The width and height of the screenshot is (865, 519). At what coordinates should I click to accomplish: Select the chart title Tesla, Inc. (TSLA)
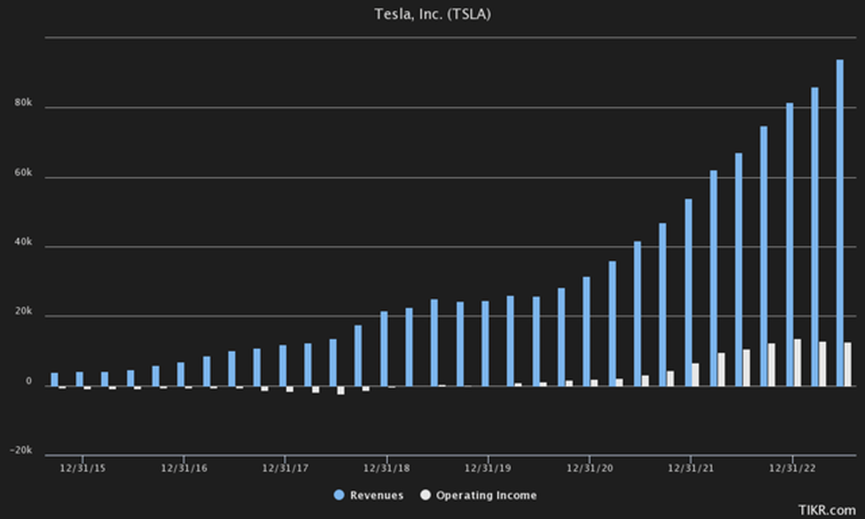(x=432, y=14)
